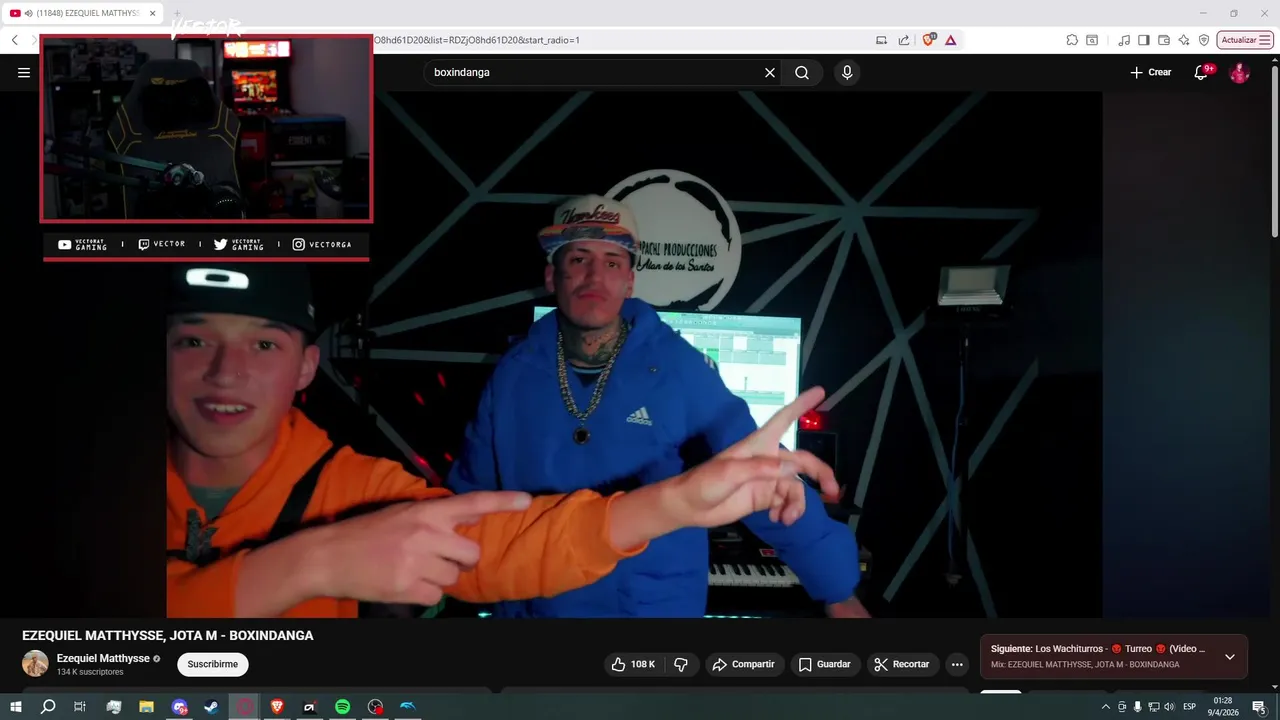The height and width of the screenshot is (720, 1280).
Task: Open the YouTube hamburger guide menu
Action: coord(24,72)
